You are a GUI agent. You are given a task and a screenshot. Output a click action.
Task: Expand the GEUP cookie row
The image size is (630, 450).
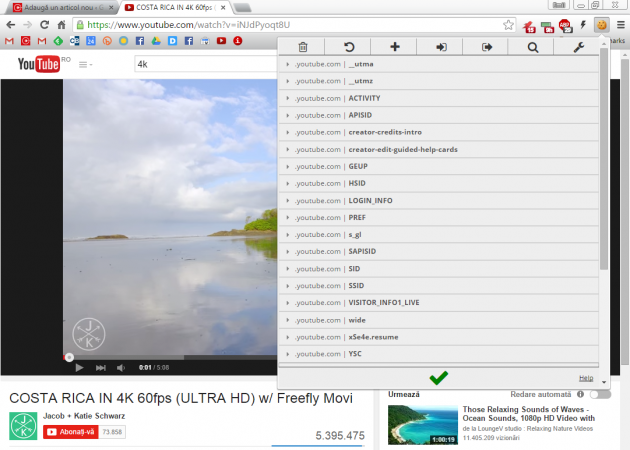439,166
